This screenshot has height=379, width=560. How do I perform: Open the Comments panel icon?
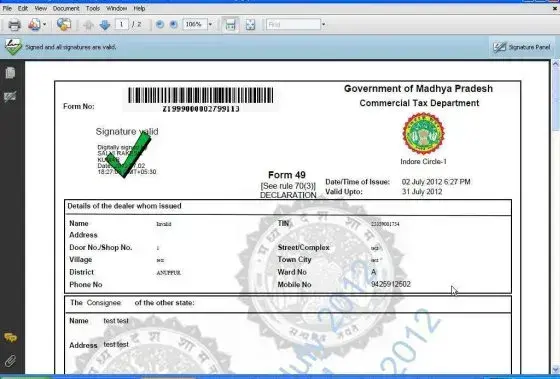tap(10, 337)
